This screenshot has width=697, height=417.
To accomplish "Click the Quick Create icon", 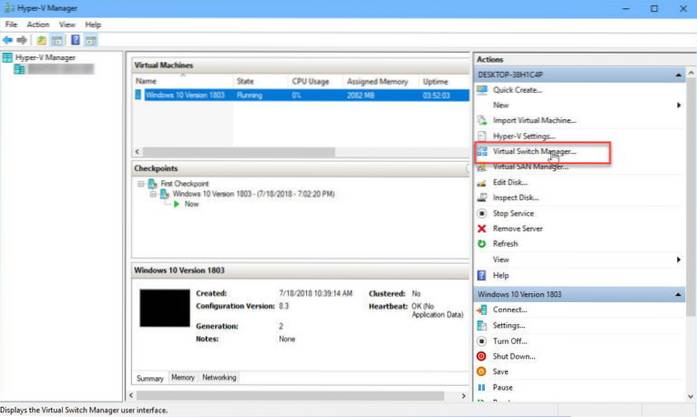I will point(482,90).
